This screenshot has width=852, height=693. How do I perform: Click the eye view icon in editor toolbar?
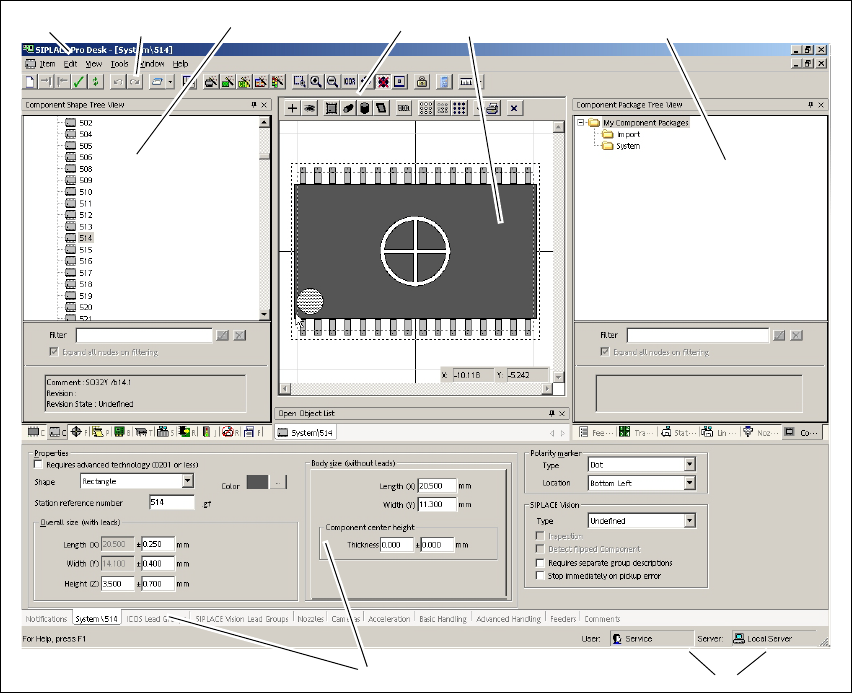pos(310,108)
